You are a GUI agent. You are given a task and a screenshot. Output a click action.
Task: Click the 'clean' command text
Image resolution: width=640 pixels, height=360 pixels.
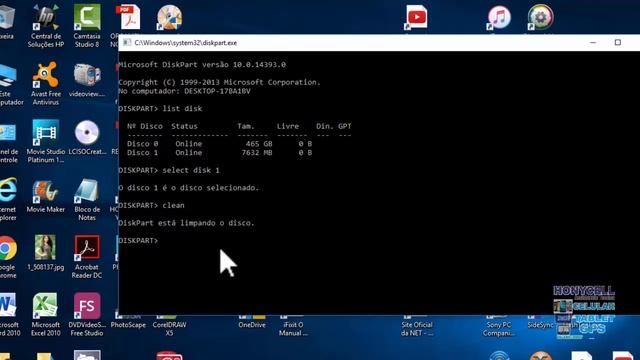coord(173,205)
